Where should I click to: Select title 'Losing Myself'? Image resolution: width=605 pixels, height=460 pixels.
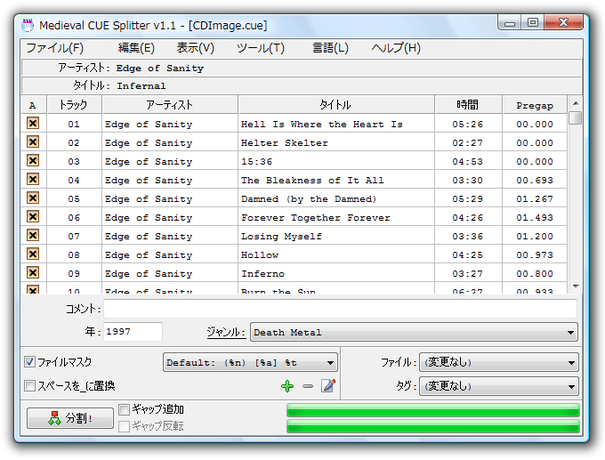[x=281, y=236]
